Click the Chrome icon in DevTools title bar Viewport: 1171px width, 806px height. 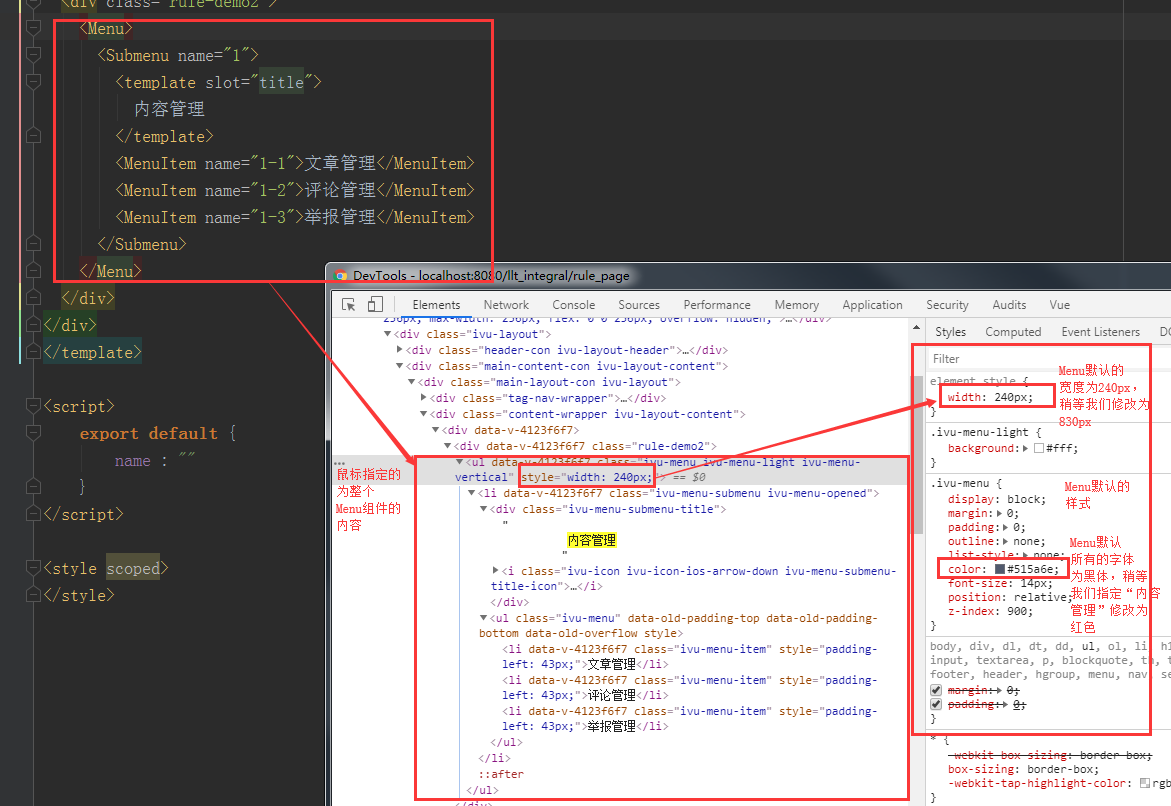pyautogui.click(x=341, y=276)
